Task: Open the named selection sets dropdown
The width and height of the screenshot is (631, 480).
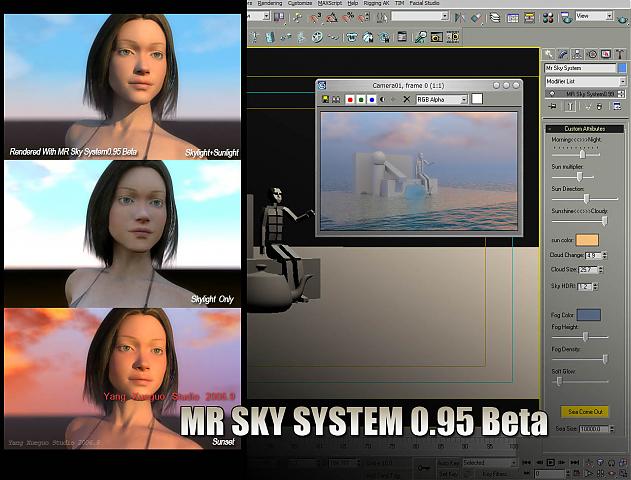Action: point(420,16)
